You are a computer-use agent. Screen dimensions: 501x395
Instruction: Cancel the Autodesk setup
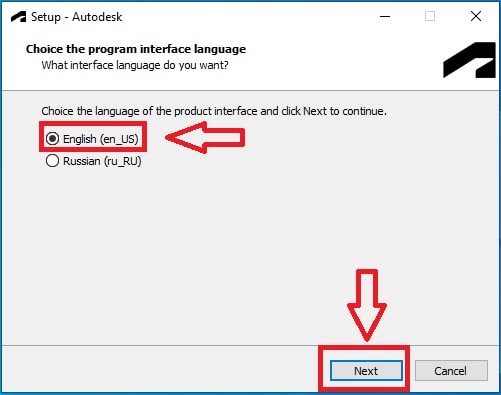451,370
